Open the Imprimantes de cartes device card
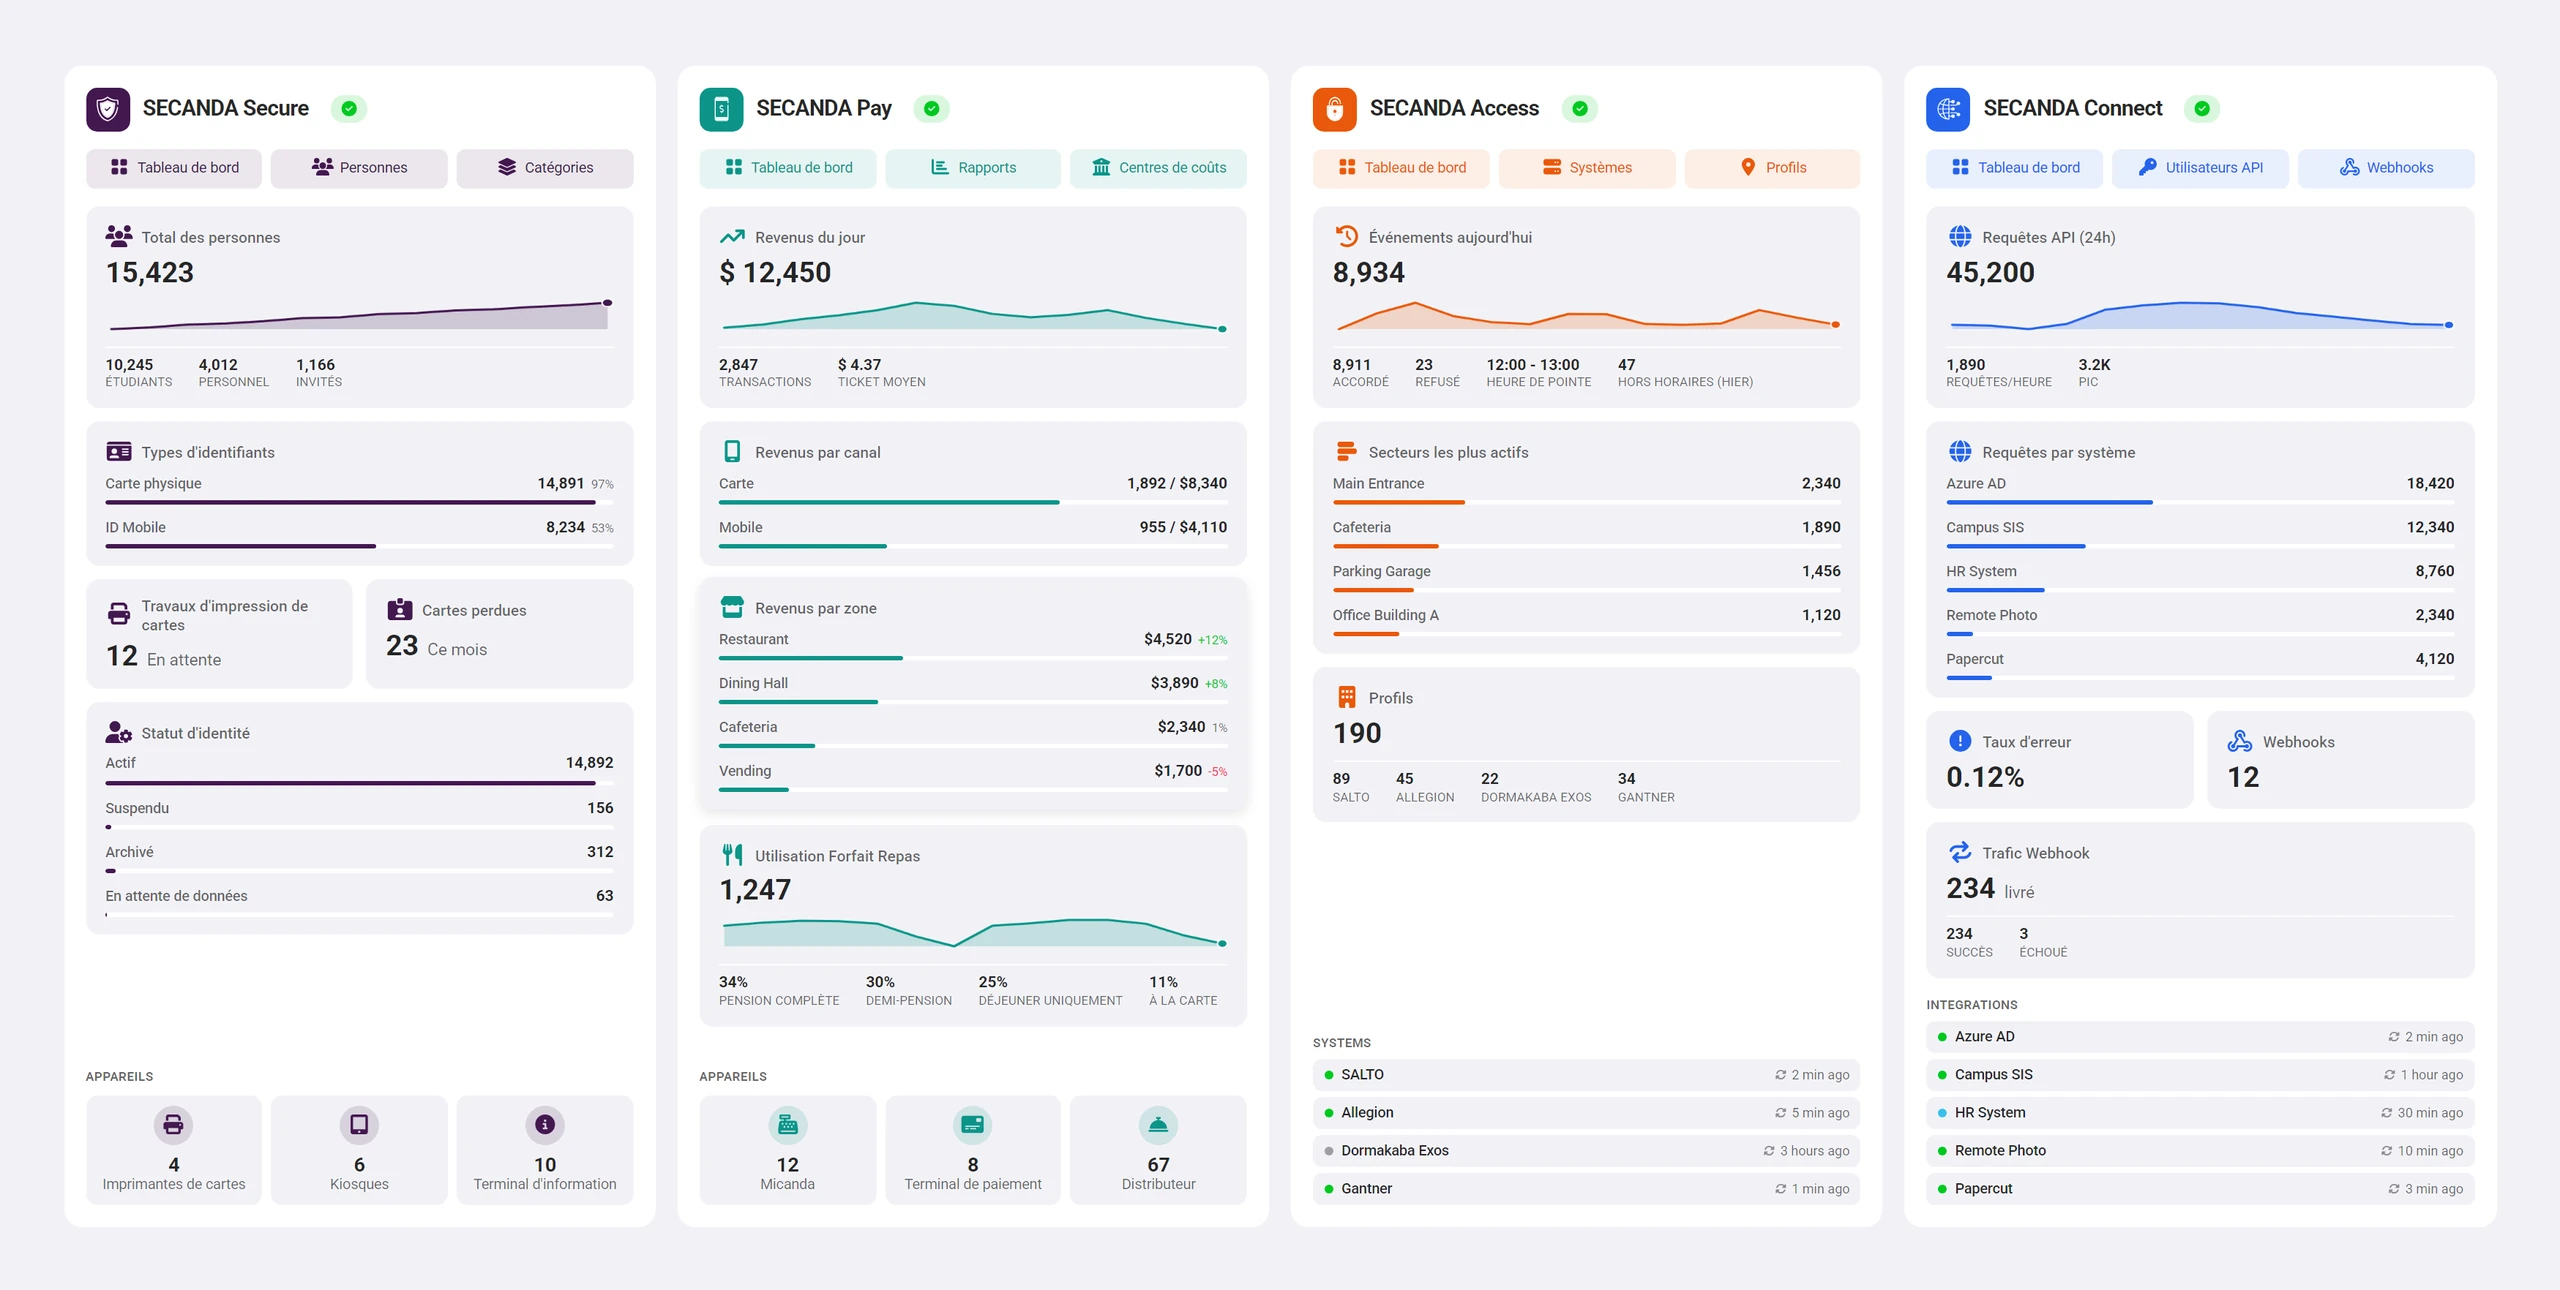Viewport: 2560px width, 1290px height. pyautogui.click(x=174, y=1150)
